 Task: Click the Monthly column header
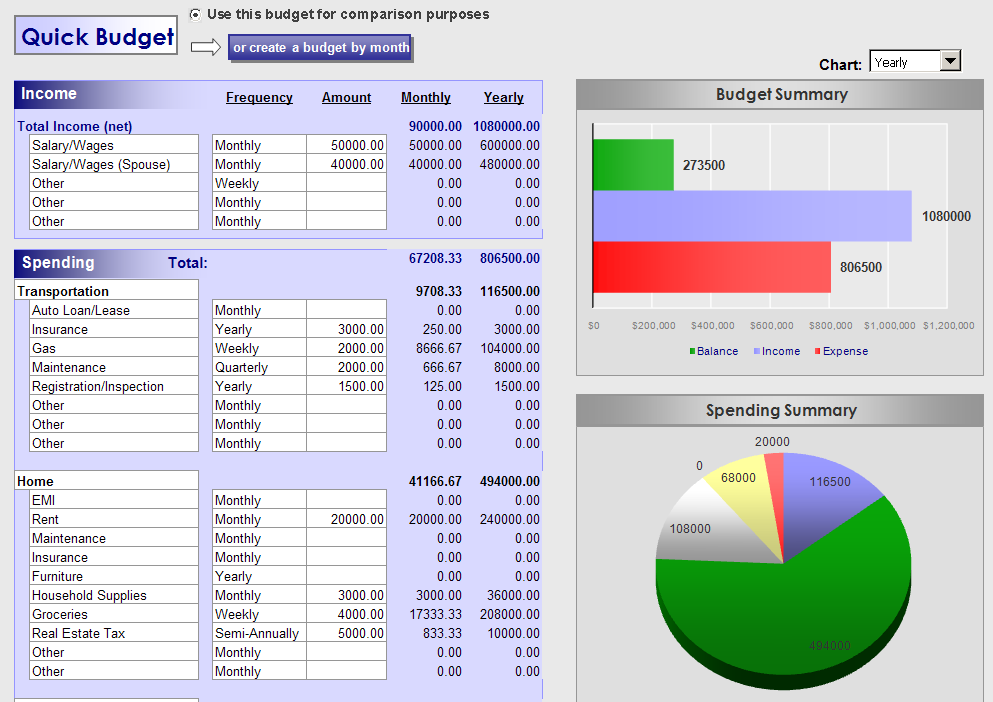coord(425,97)
